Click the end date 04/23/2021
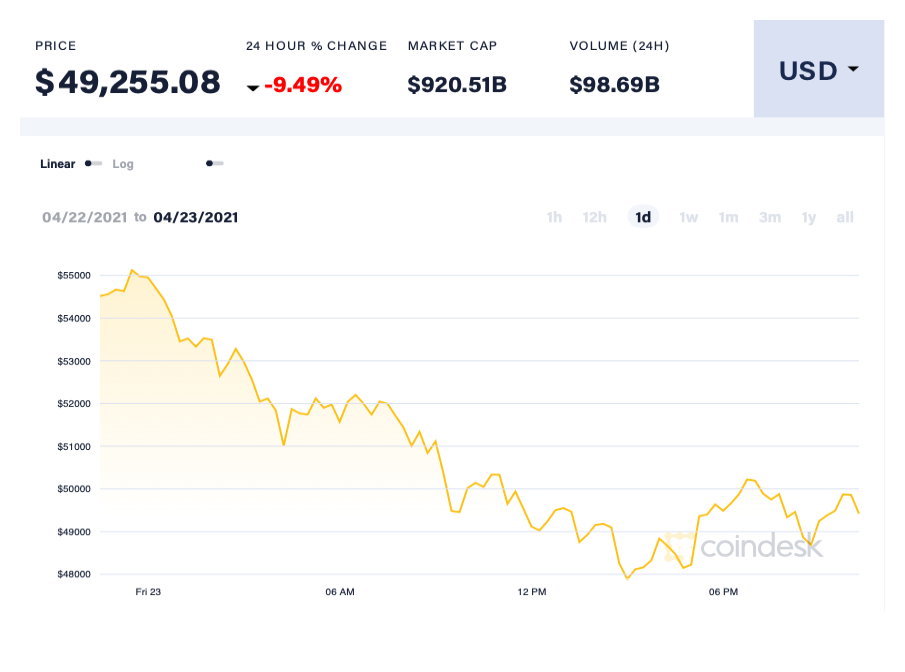The height and width of the screenshot is (672, 905). 197,217
